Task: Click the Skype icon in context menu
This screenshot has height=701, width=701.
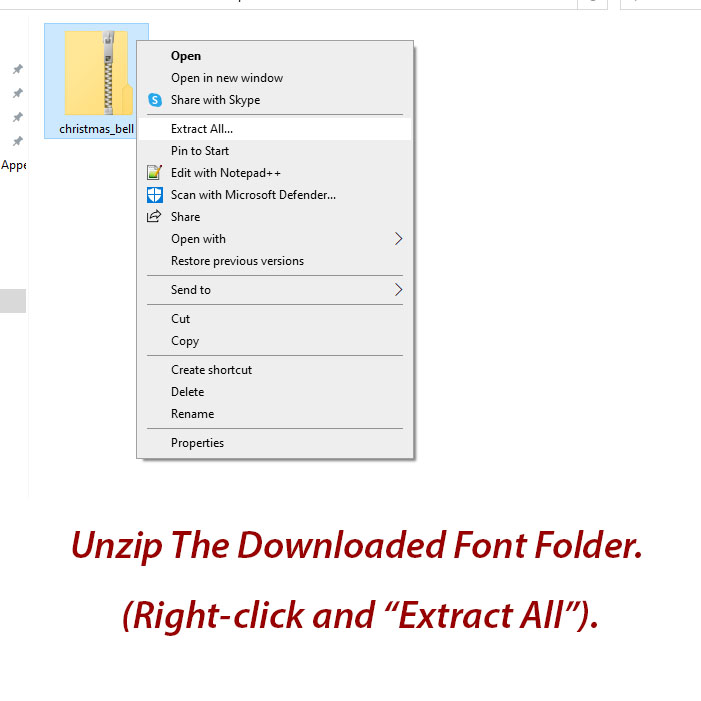Action: (155, 100)
